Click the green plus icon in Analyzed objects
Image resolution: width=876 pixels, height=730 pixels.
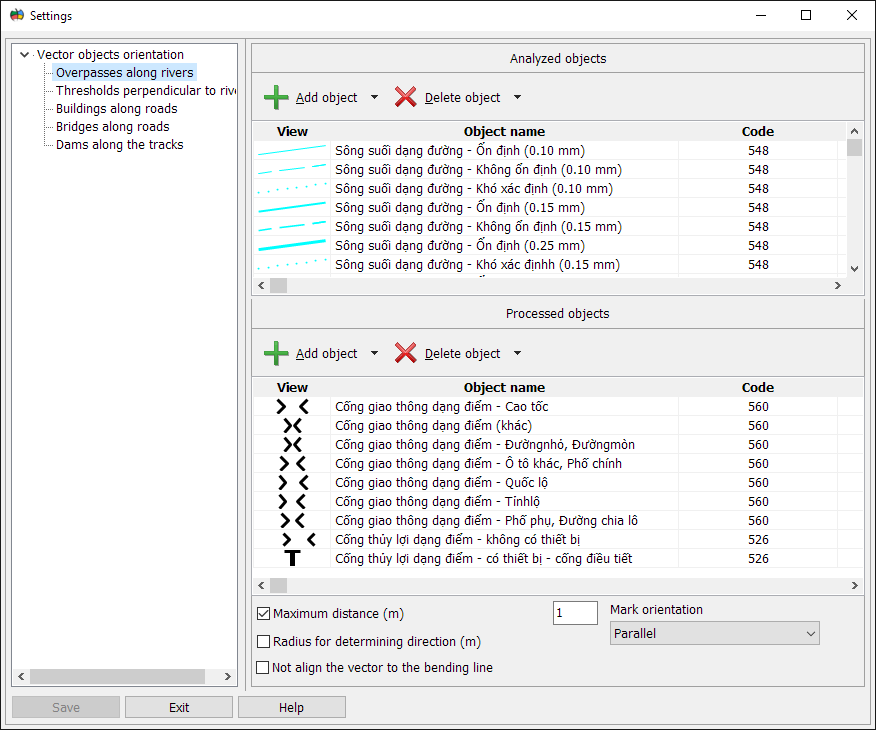coord(276,97)
